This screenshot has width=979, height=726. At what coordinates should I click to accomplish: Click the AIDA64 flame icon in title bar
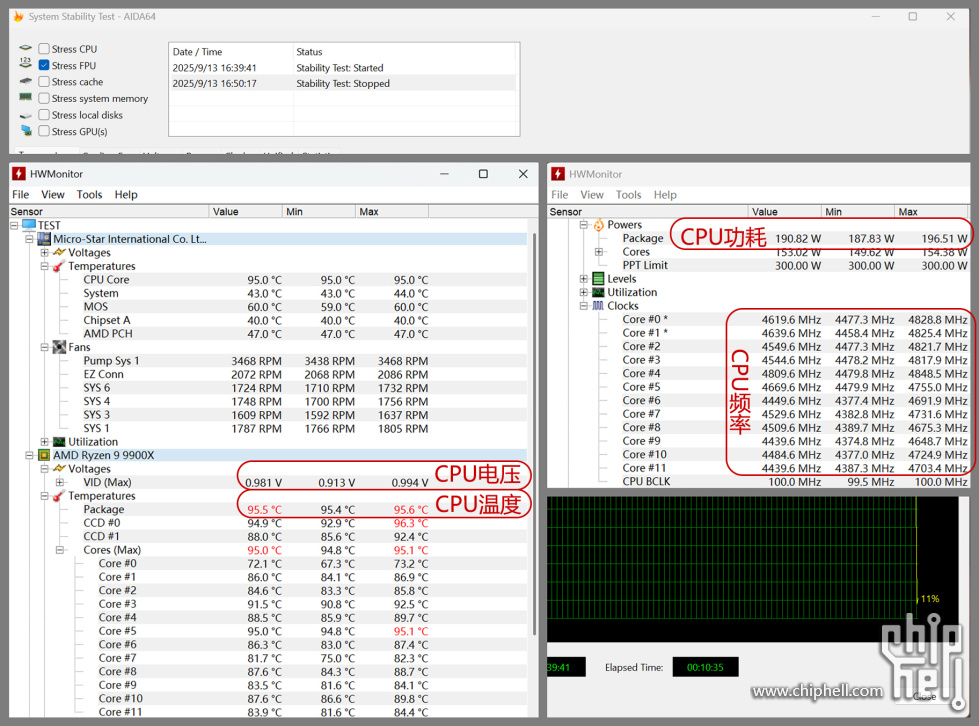(x=19, y=16)
